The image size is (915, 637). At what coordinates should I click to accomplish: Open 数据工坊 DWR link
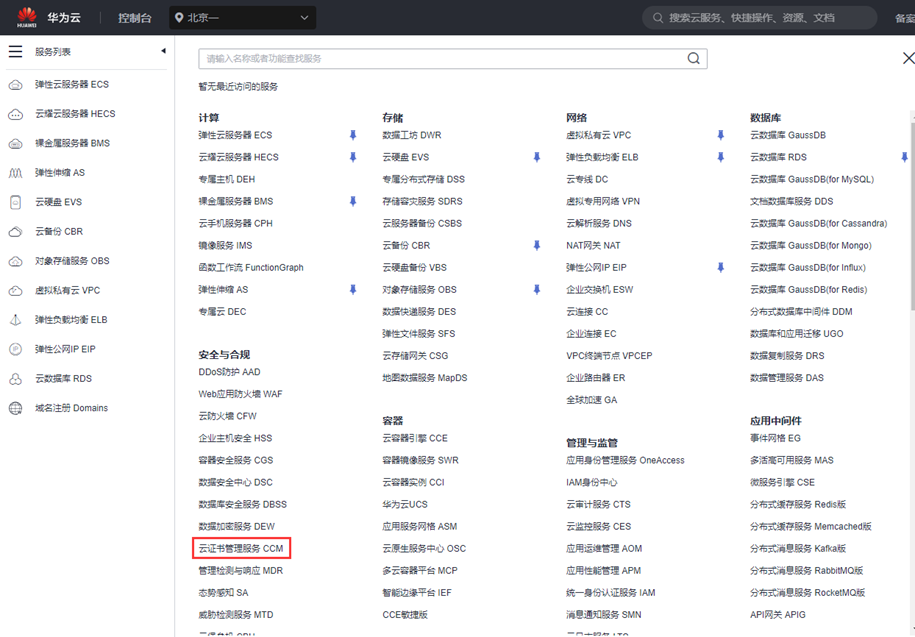412,135
